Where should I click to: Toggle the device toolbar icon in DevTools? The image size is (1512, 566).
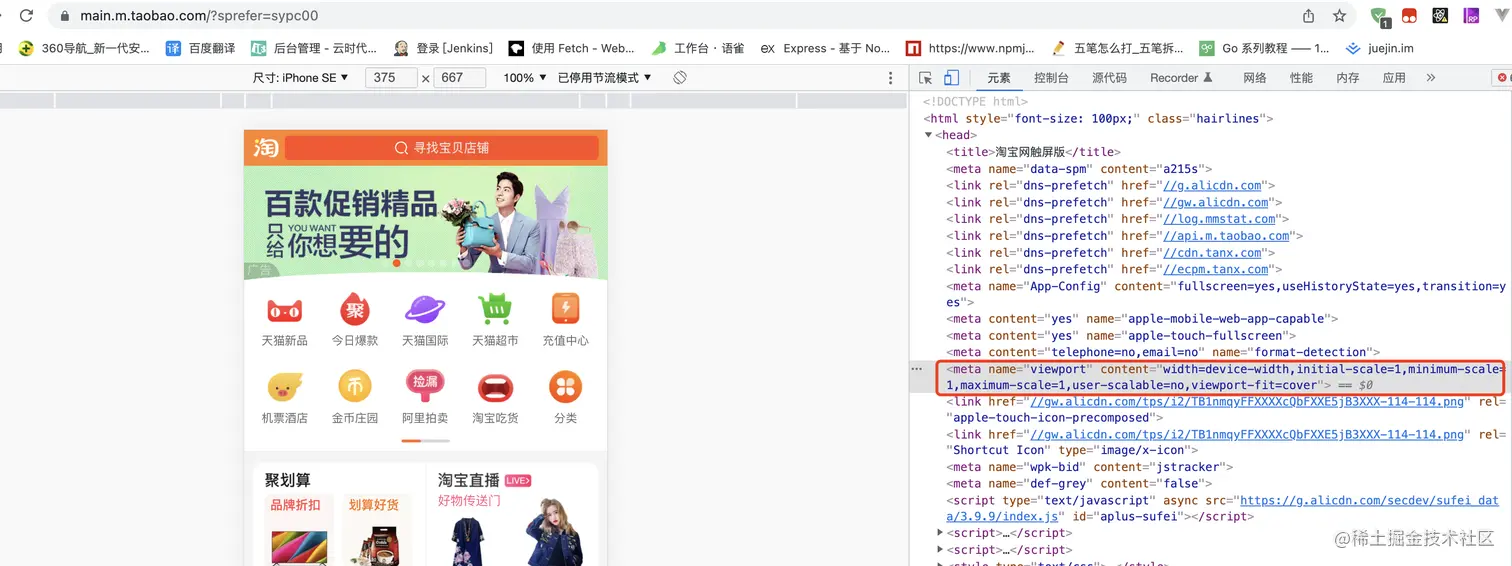951,78
